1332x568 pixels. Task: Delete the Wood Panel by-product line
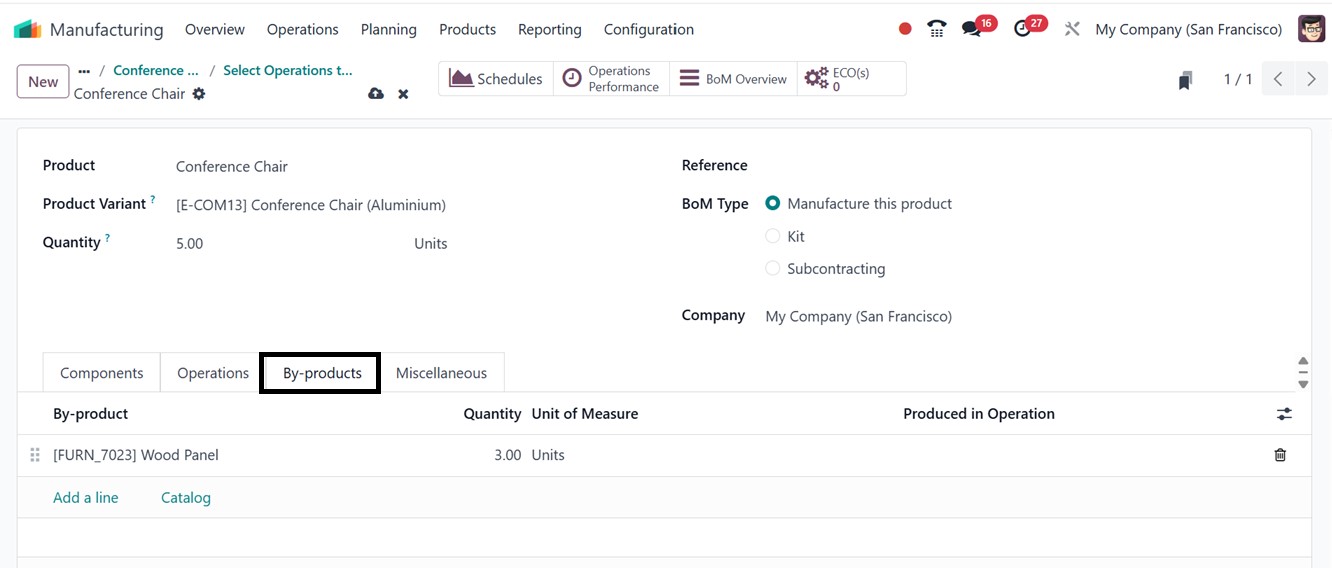(1280, 455)
